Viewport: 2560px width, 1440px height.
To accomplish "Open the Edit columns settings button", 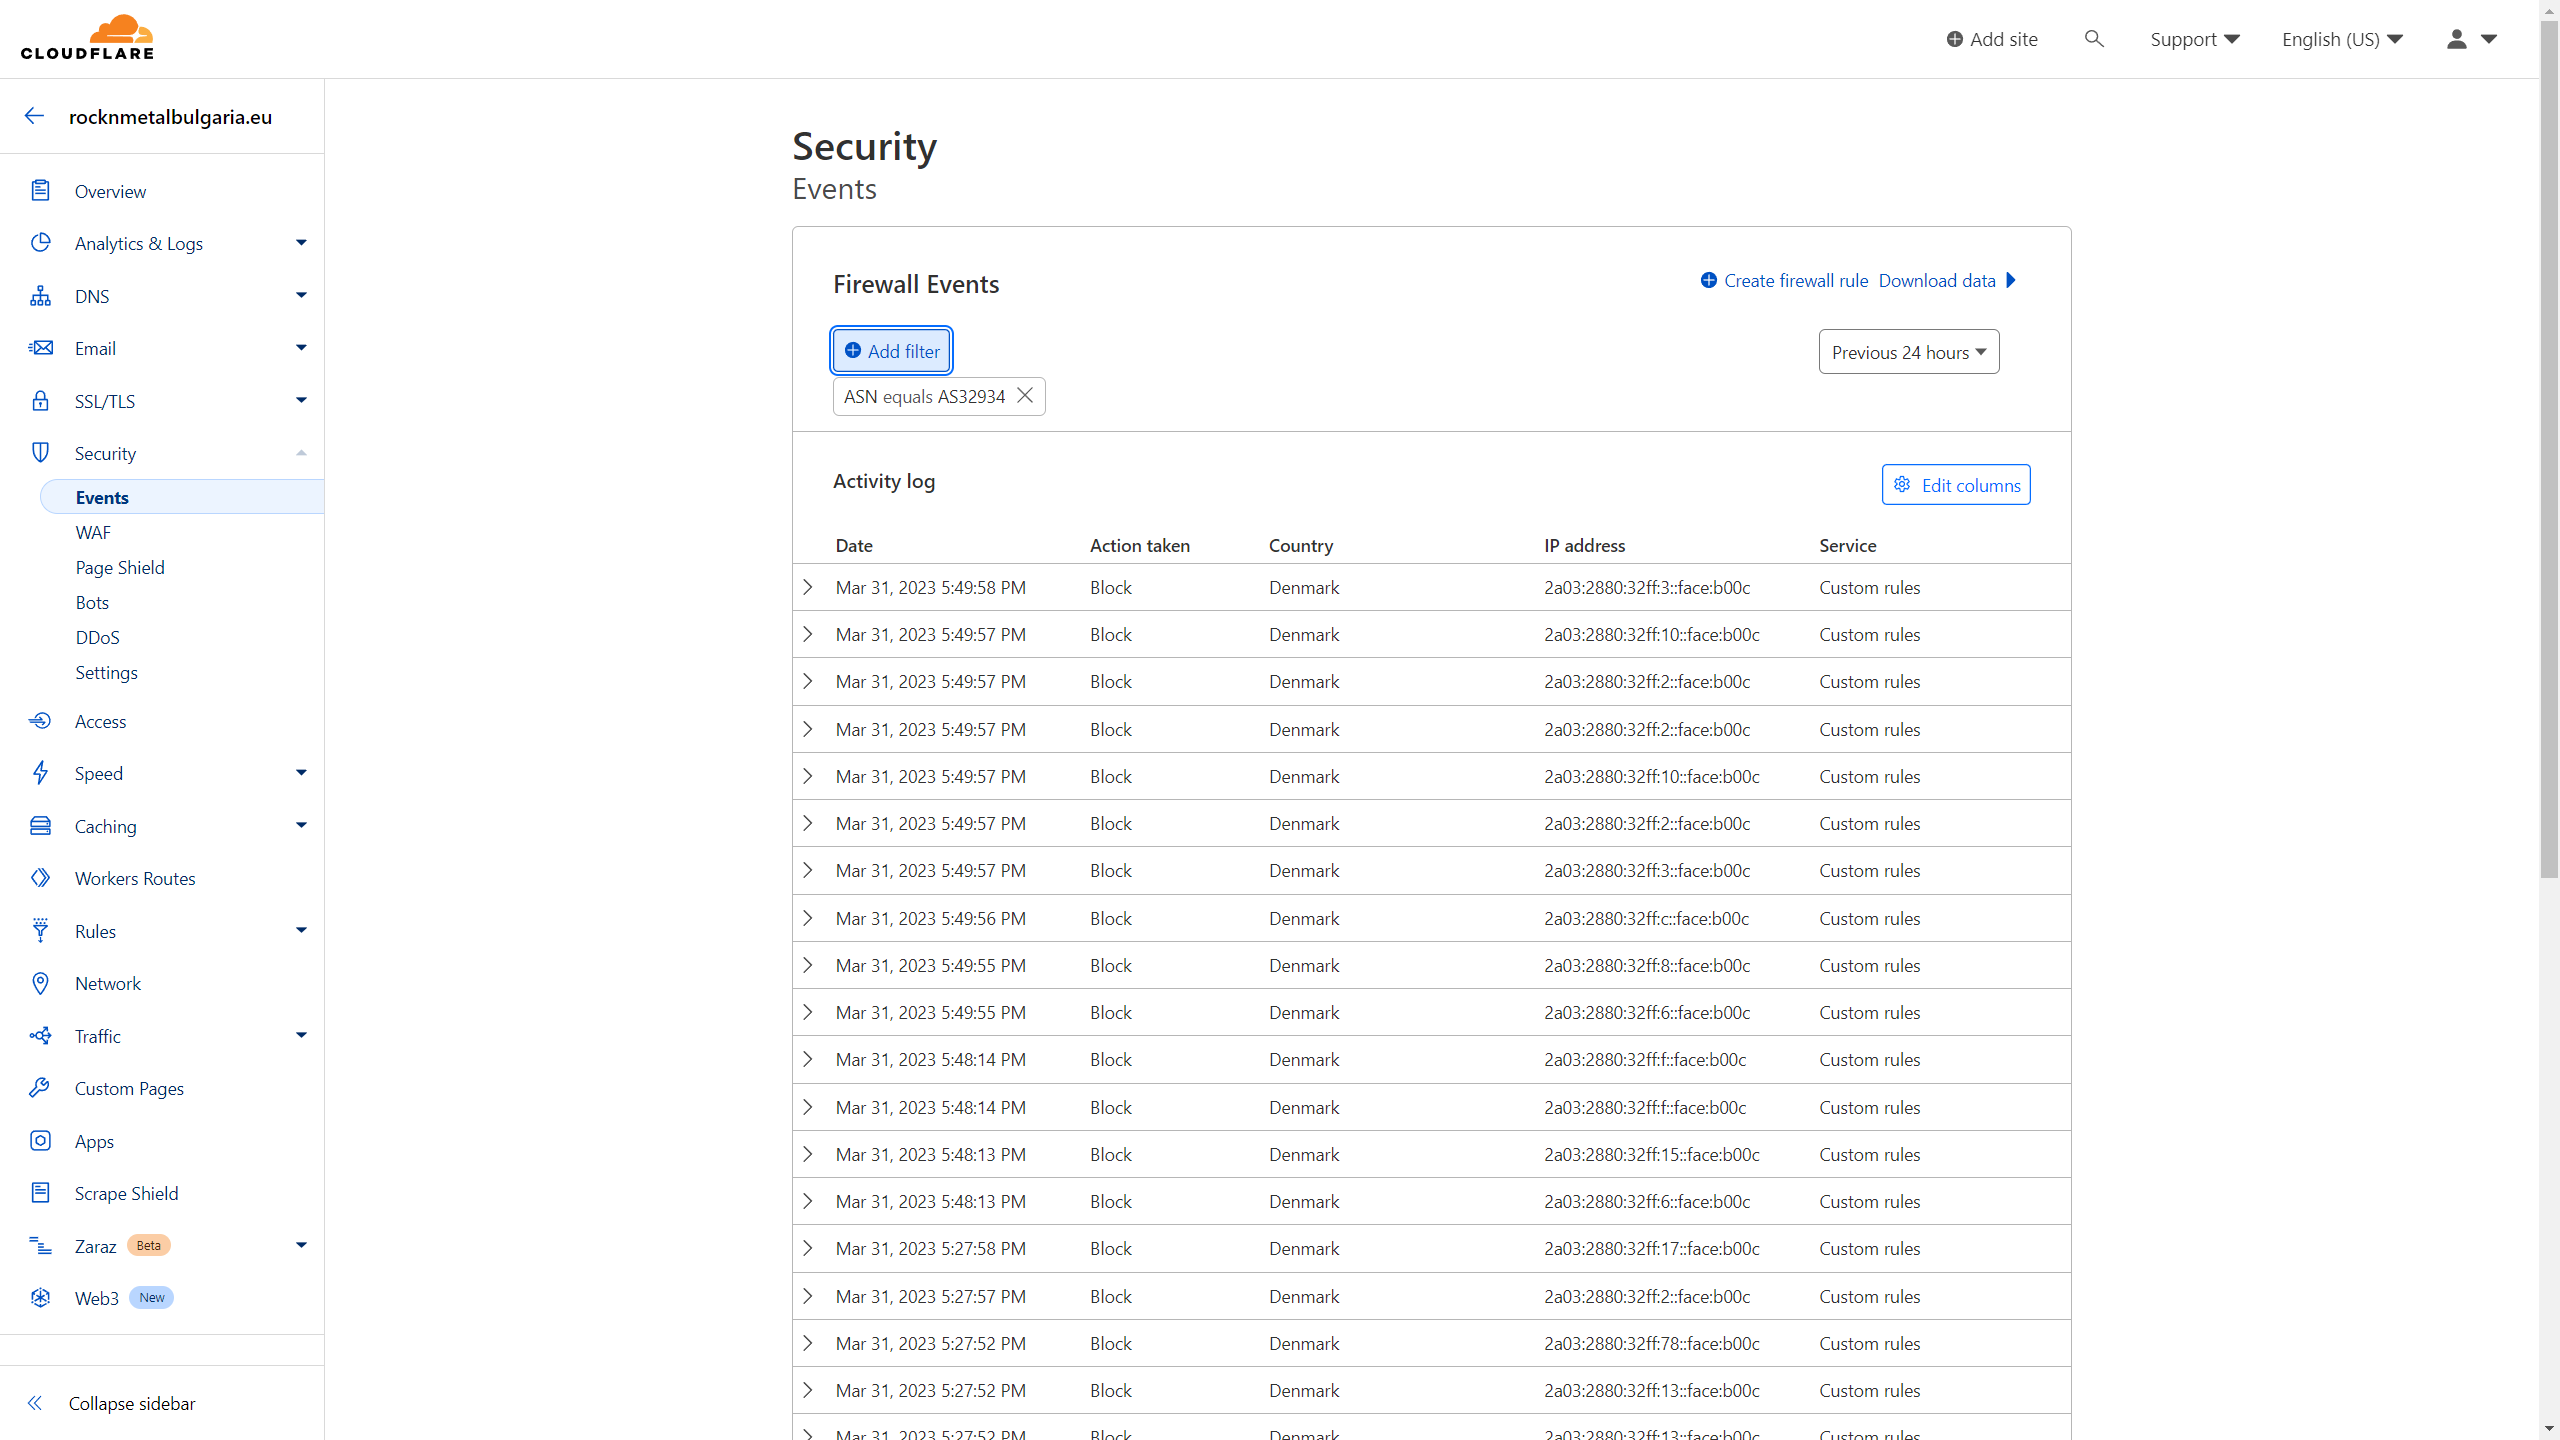I will point(1955,485).
